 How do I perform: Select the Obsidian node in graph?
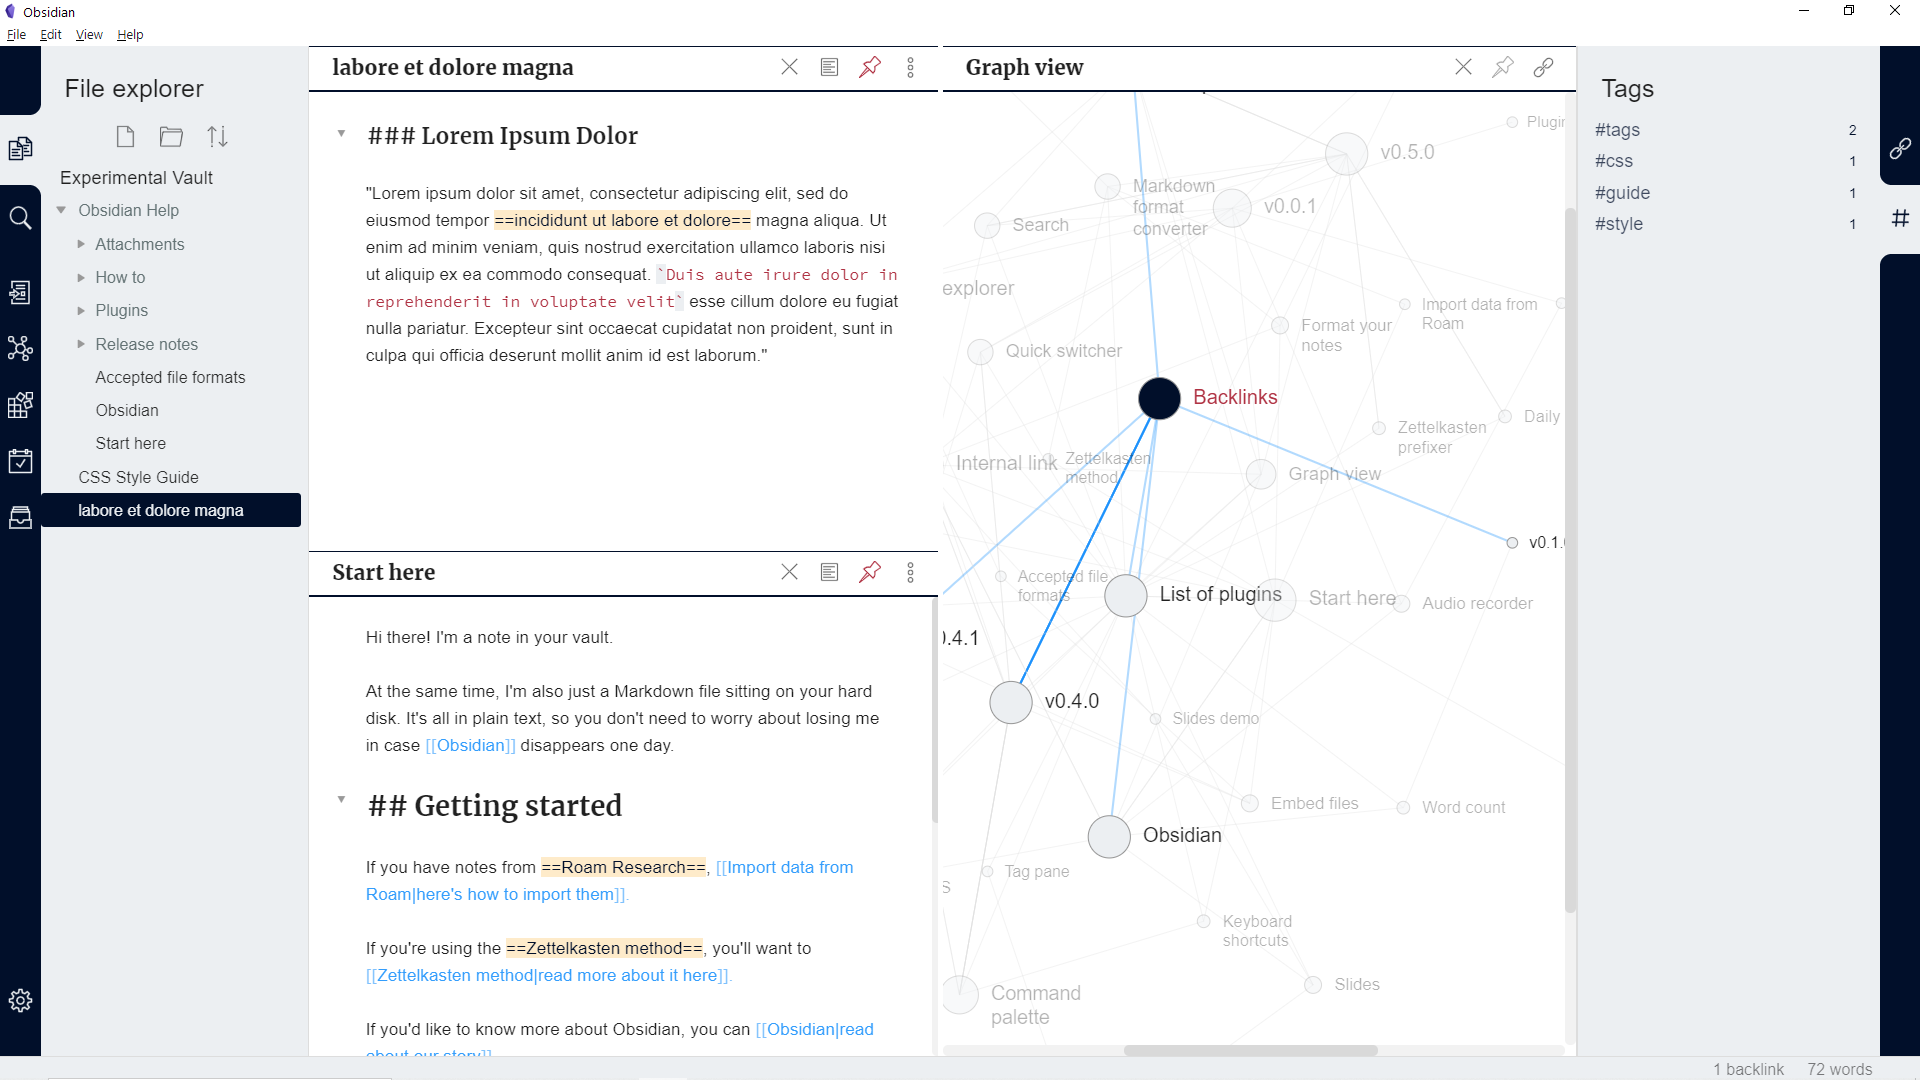coord(1109,837)
